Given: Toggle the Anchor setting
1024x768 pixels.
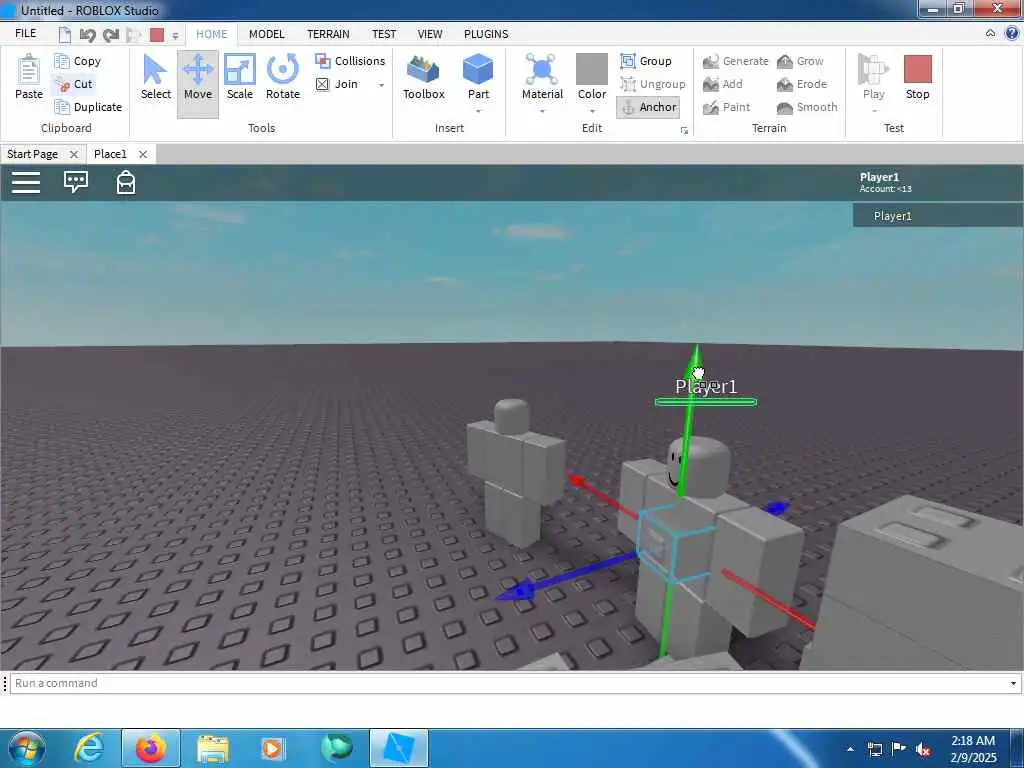Looking at the screenshot, I should 648,107.
